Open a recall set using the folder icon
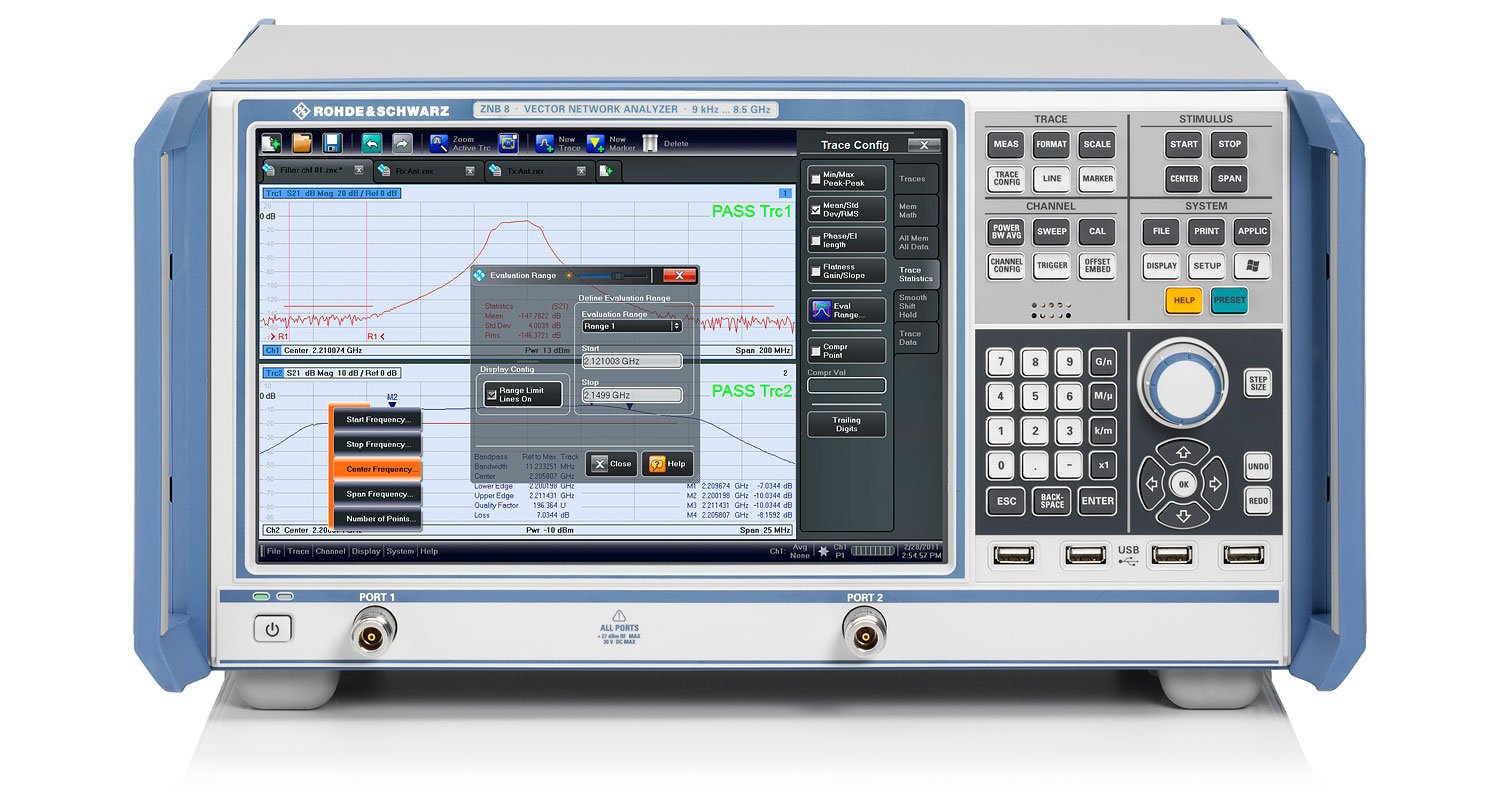Image resolution: width=1500 pixels, height=800 pixels. (304, 143)
